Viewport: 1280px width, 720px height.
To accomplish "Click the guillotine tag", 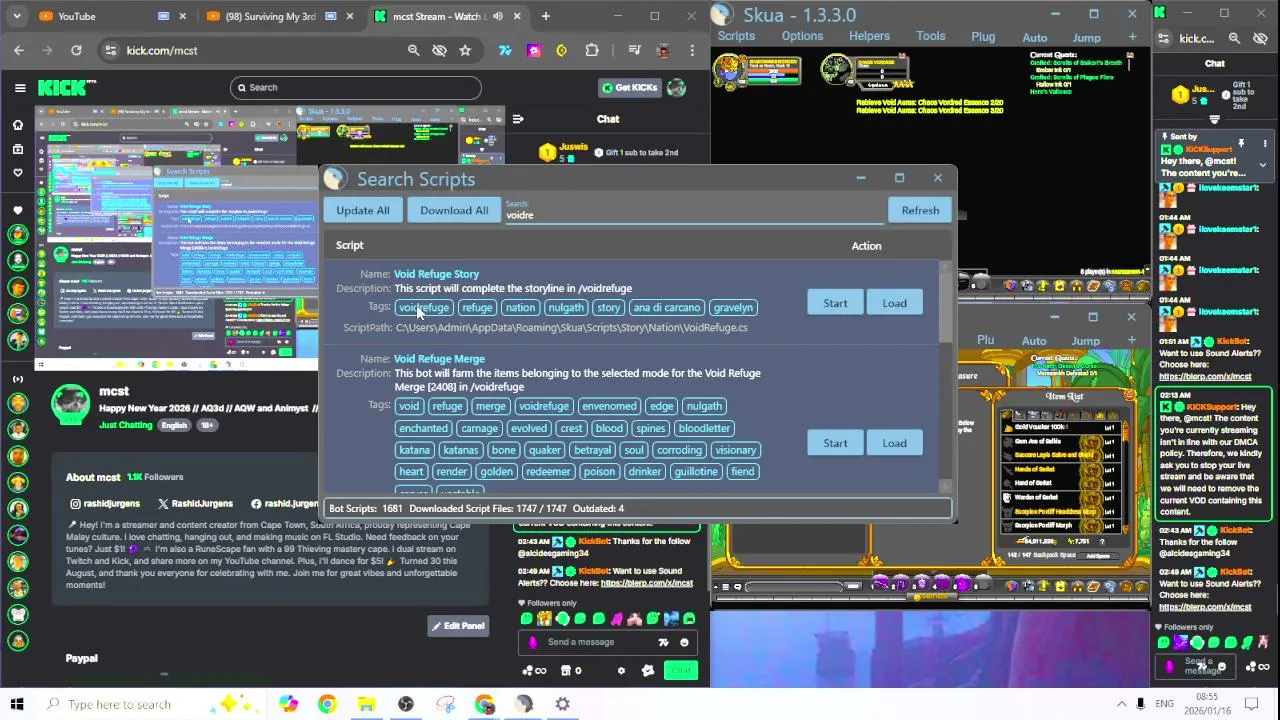I will (696, 472).
